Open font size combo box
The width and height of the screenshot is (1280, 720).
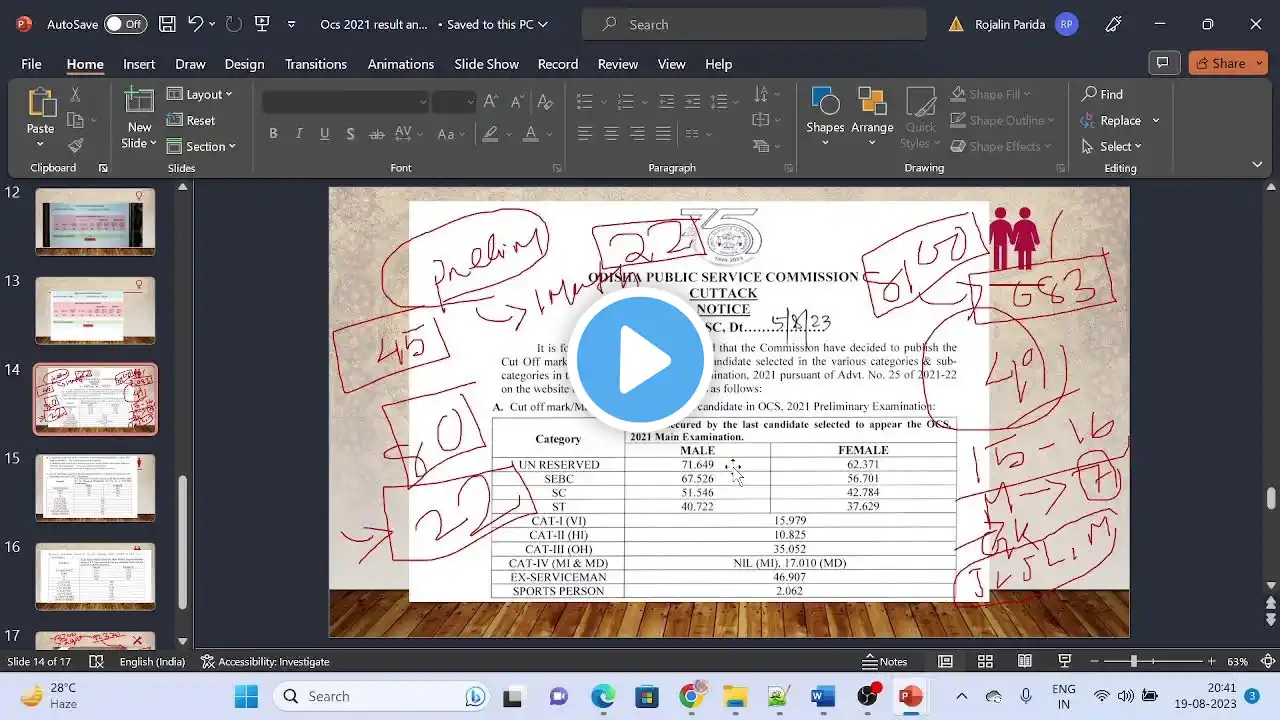(454, 102)
